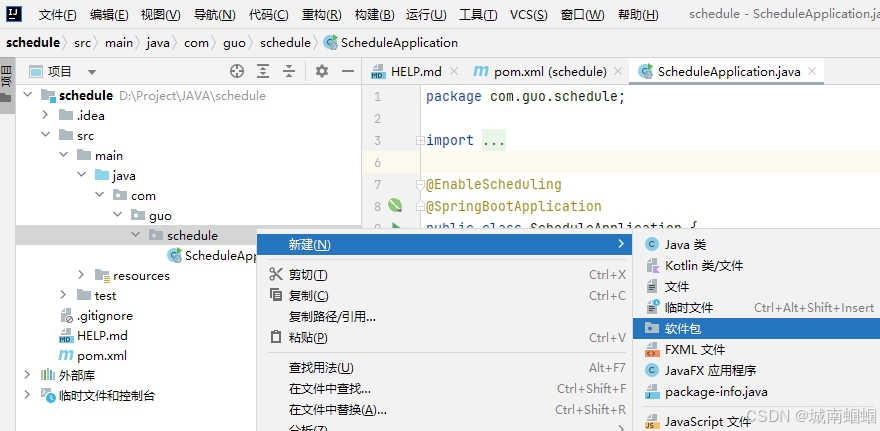
Task: Unfold the collapsed import block
Action: click(420, 140)
